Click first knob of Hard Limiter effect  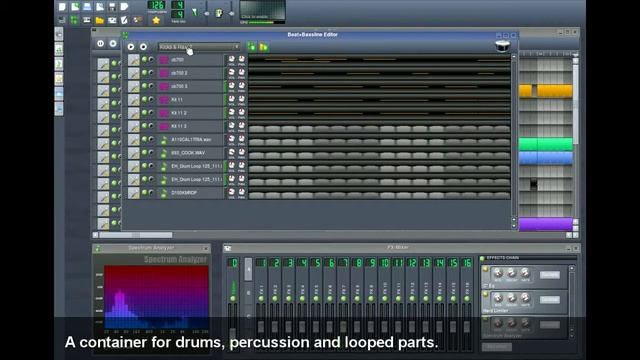(498, 298)
